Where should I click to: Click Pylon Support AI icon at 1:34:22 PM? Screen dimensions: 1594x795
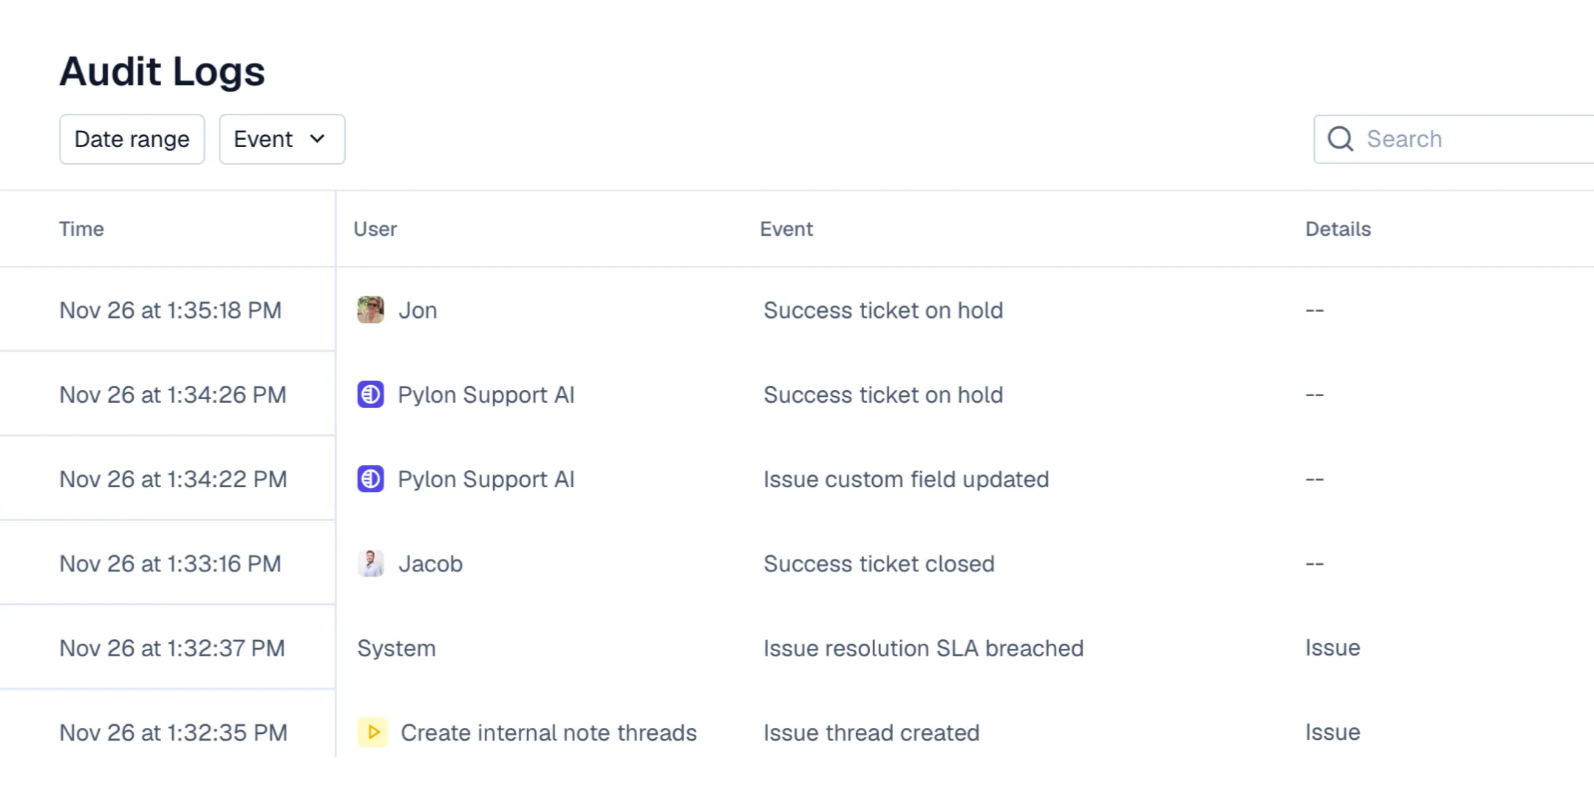[x=370, y=479]
